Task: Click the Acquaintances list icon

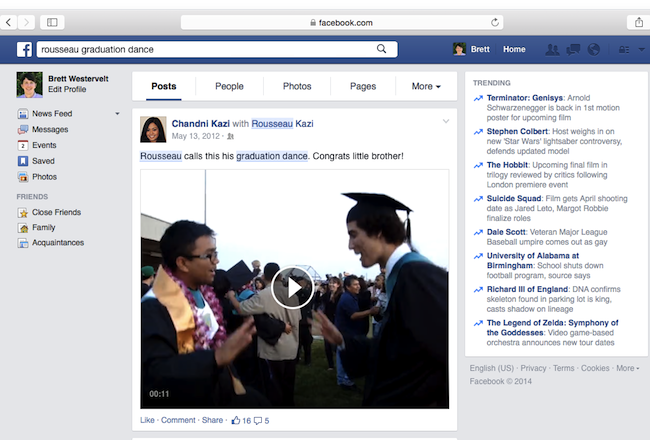Action: click(x=23, y=243)
